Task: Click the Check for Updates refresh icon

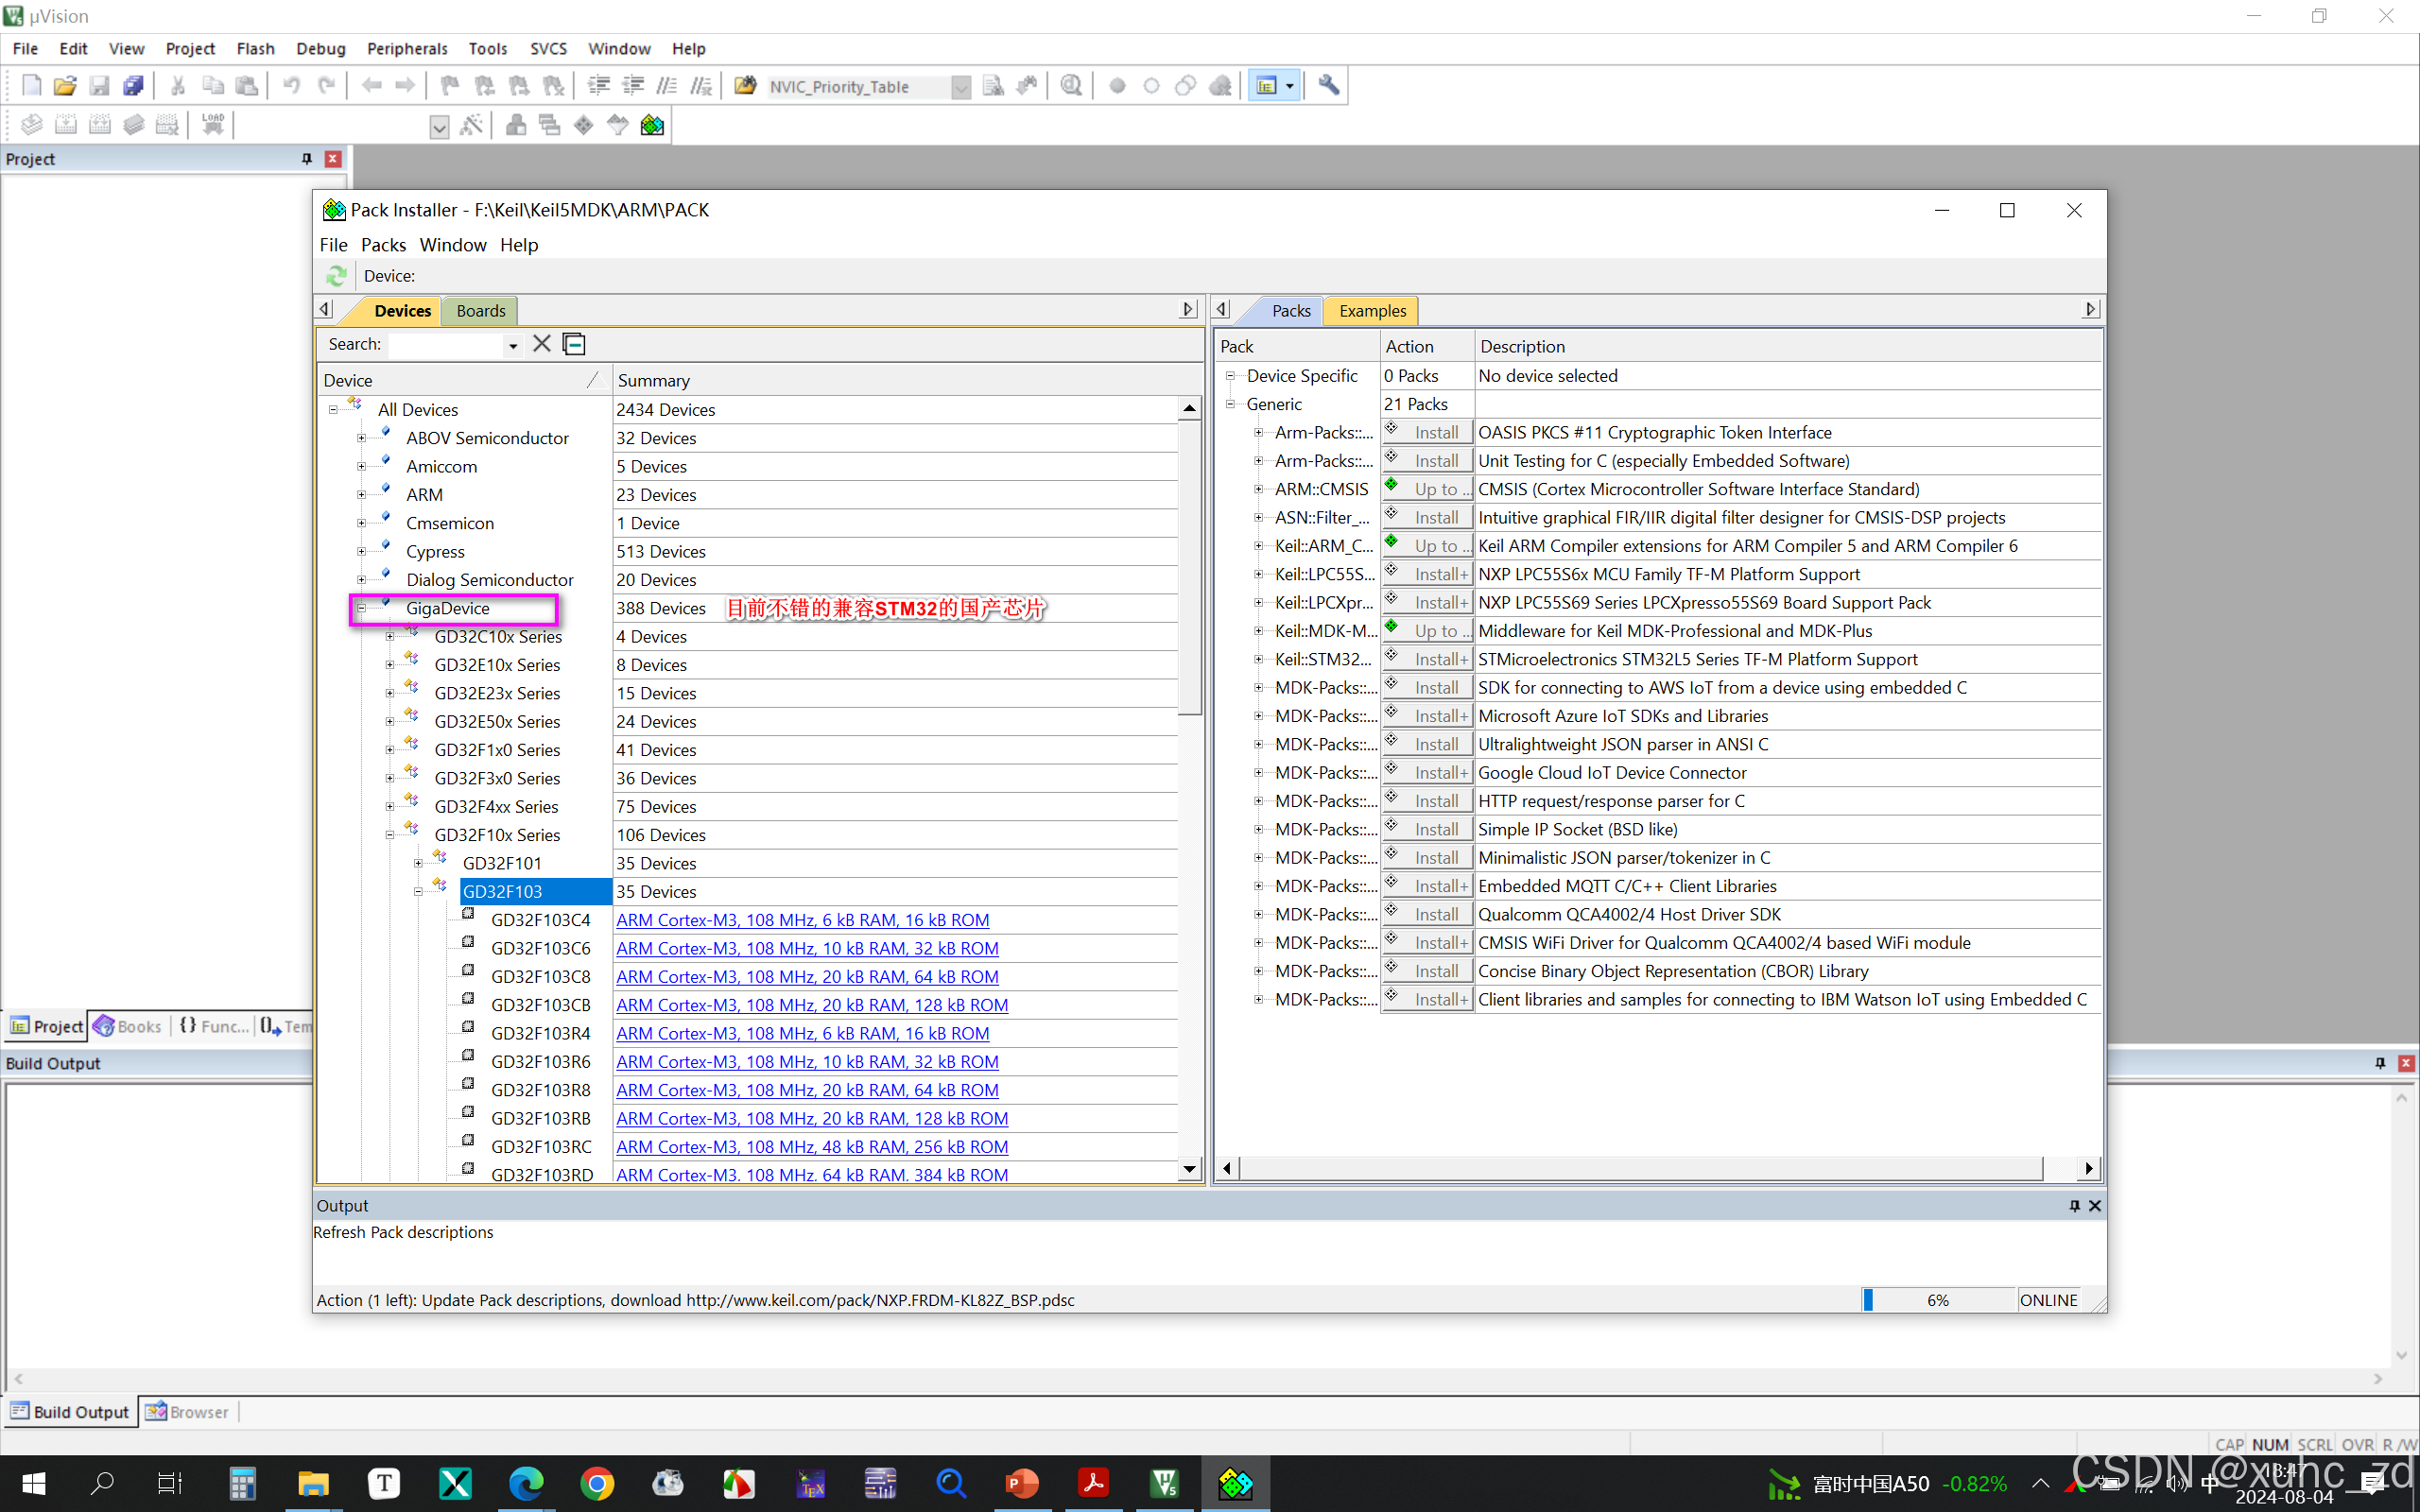Action: (336, 276)
